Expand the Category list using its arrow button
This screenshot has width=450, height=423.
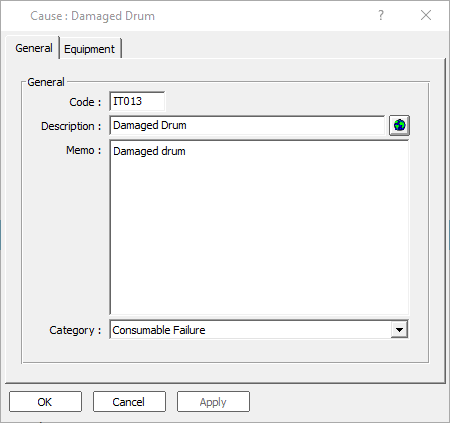point(399,330)
